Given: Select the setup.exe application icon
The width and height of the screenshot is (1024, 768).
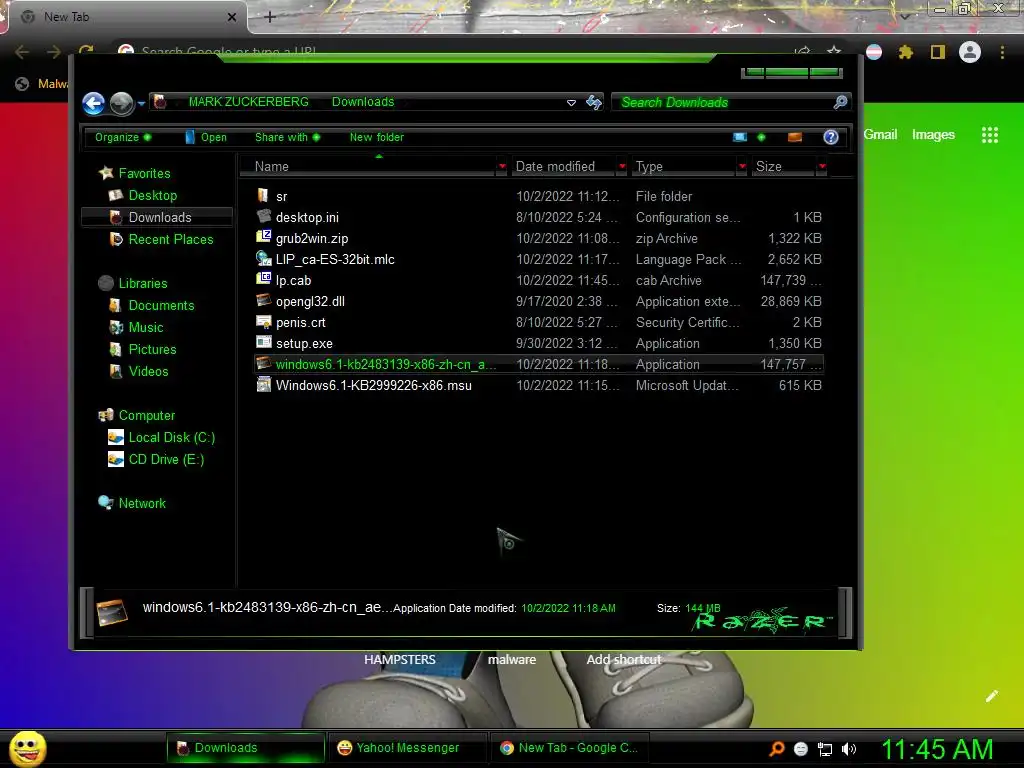Looking at the screenshot, I should pyautogui.click(x=263, y=342).
